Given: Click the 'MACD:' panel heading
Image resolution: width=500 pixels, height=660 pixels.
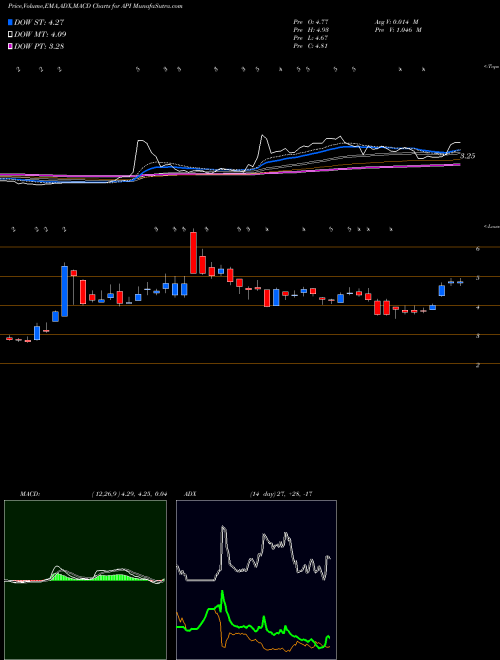Looking at the screenshot, I should point(29,494).
